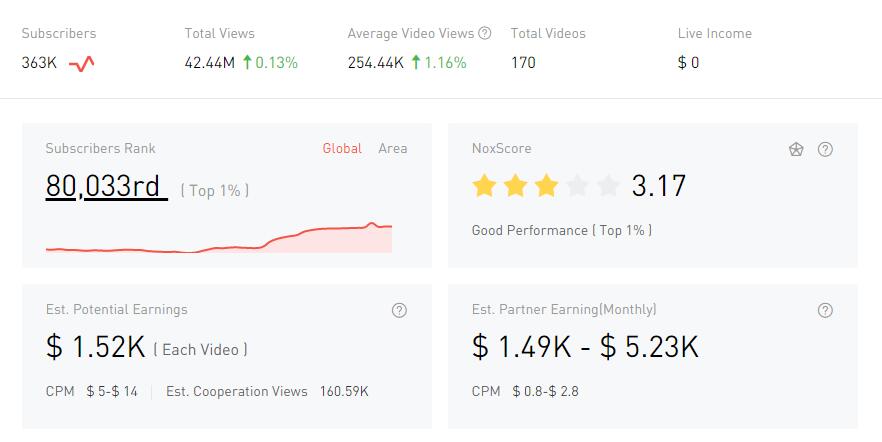Image resolution: width=882 pixels, height=442 pixels.
Task: Click the last gray NoxScore star
Action: [608, 186]
